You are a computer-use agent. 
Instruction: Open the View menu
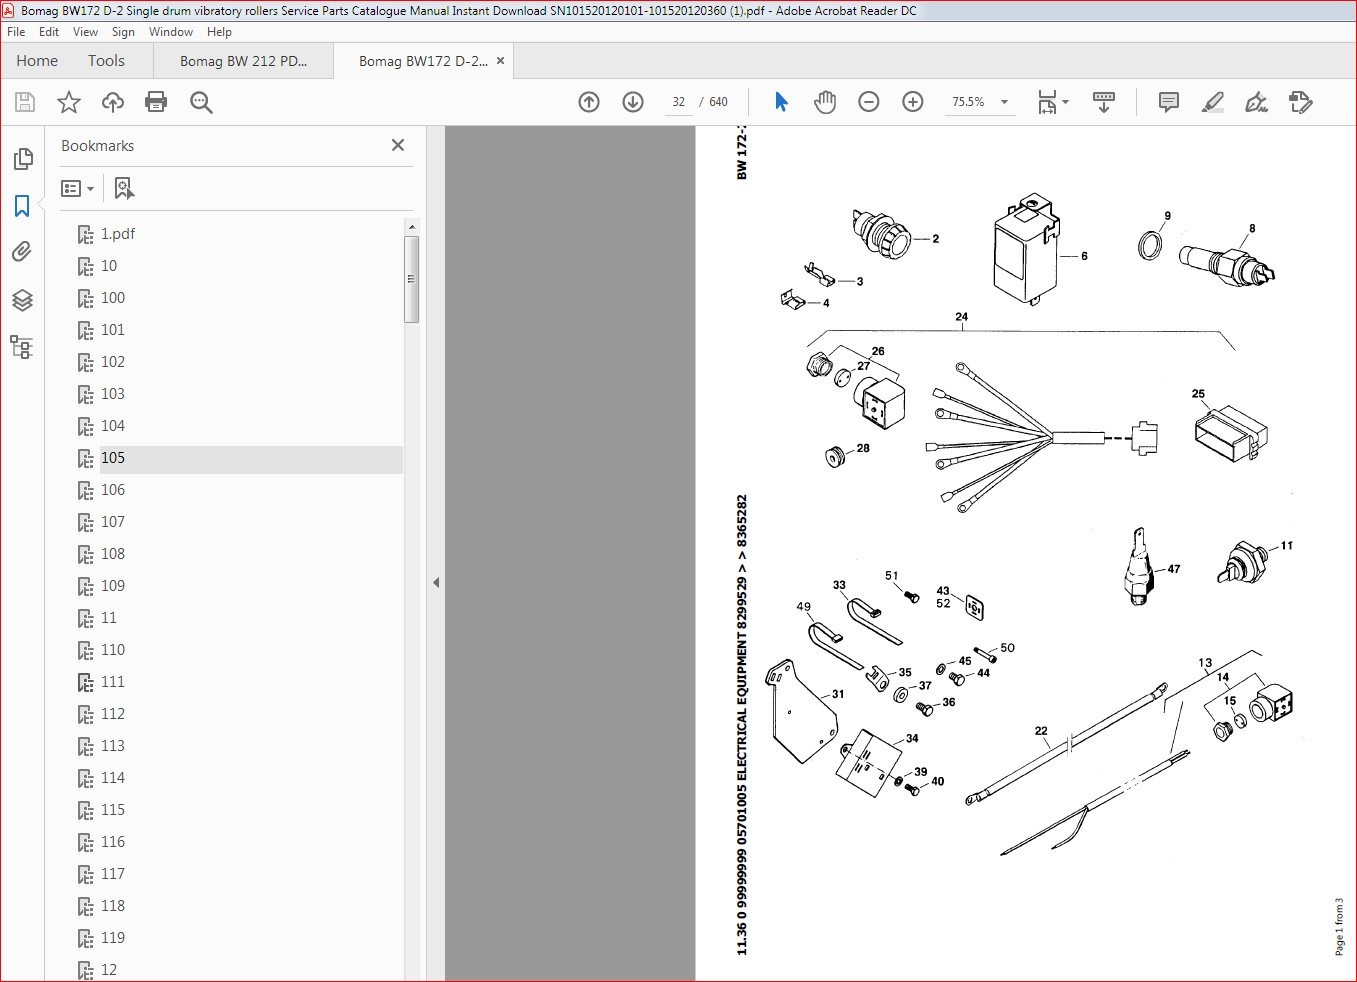tap(85, 32)
